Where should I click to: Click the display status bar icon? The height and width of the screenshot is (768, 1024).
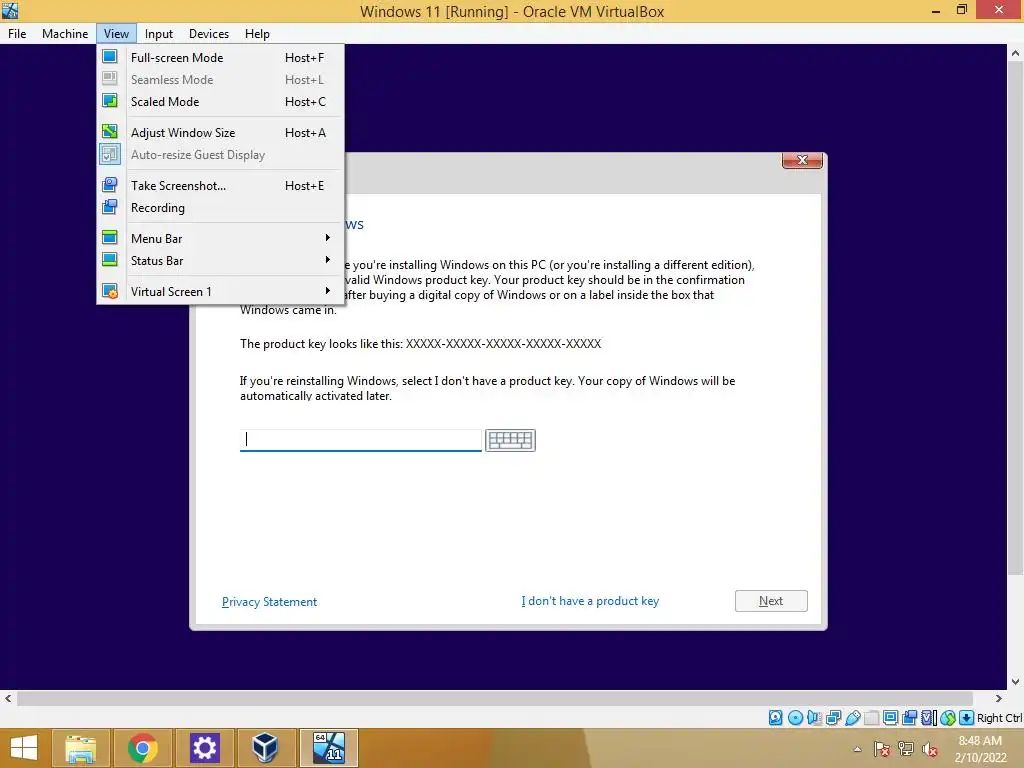pyautogui.click(x=890, y=718)
